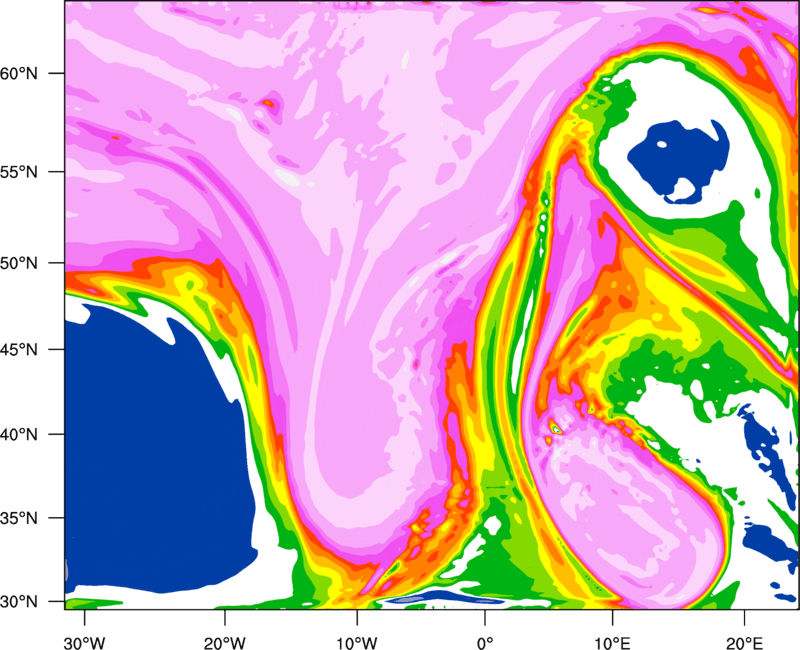Click the 50°N latitude label
The width and height of the screenshot is (800, 650).
click(19, 263)
